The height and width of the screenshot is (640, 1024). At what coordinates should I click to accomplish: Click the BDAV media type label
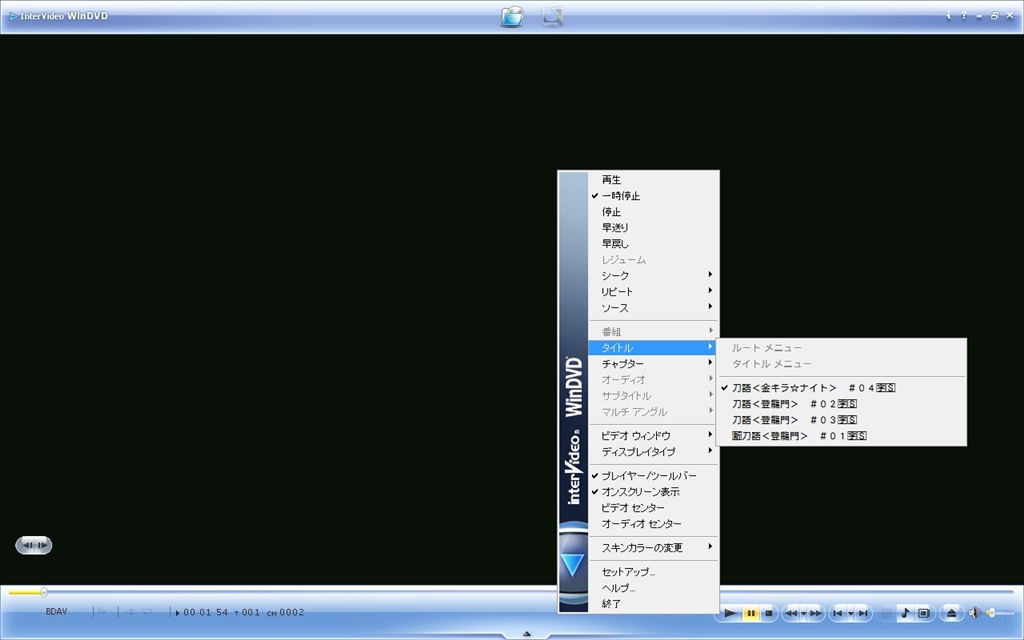pyautogui.click(x=56, y=612)
